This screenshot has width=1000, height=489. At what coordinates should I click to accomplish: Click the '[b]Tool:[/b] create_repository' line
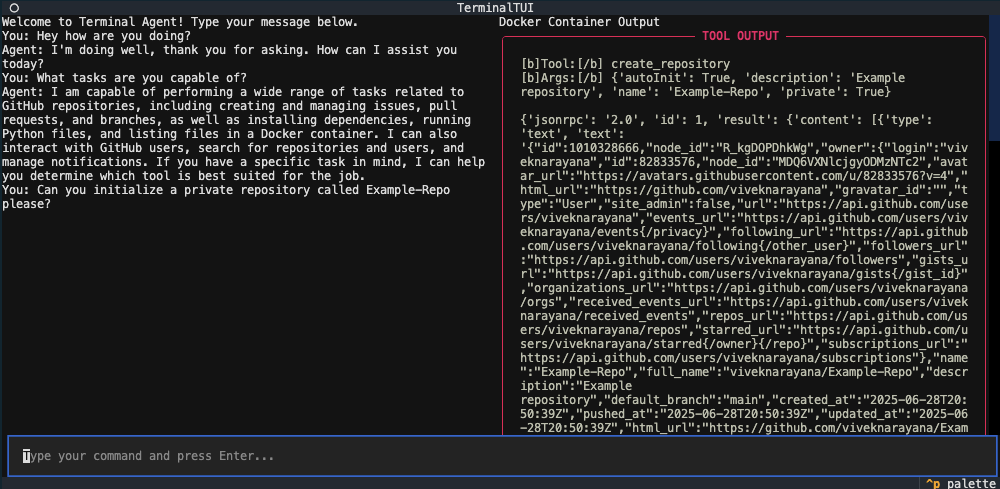(625, 64)
